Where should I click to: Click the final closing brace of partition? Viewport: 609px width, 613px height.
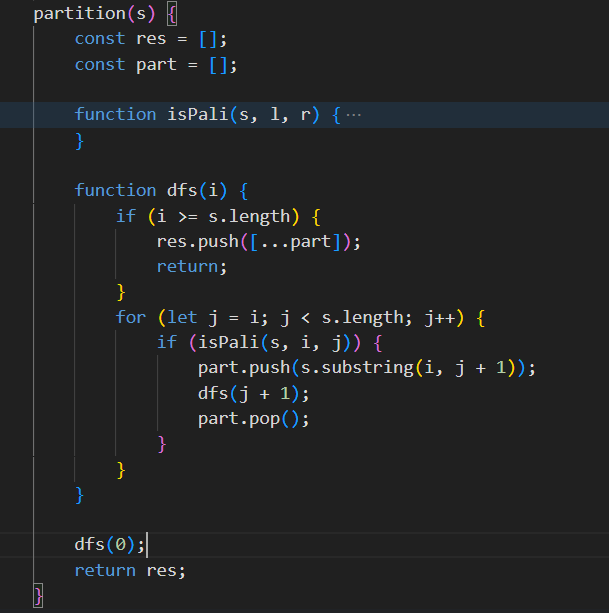click(38, 596)
